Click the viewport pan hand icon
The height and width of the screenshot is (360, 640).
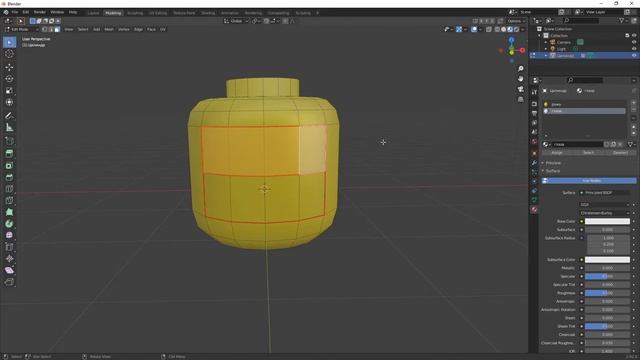(x=520, y=79)
